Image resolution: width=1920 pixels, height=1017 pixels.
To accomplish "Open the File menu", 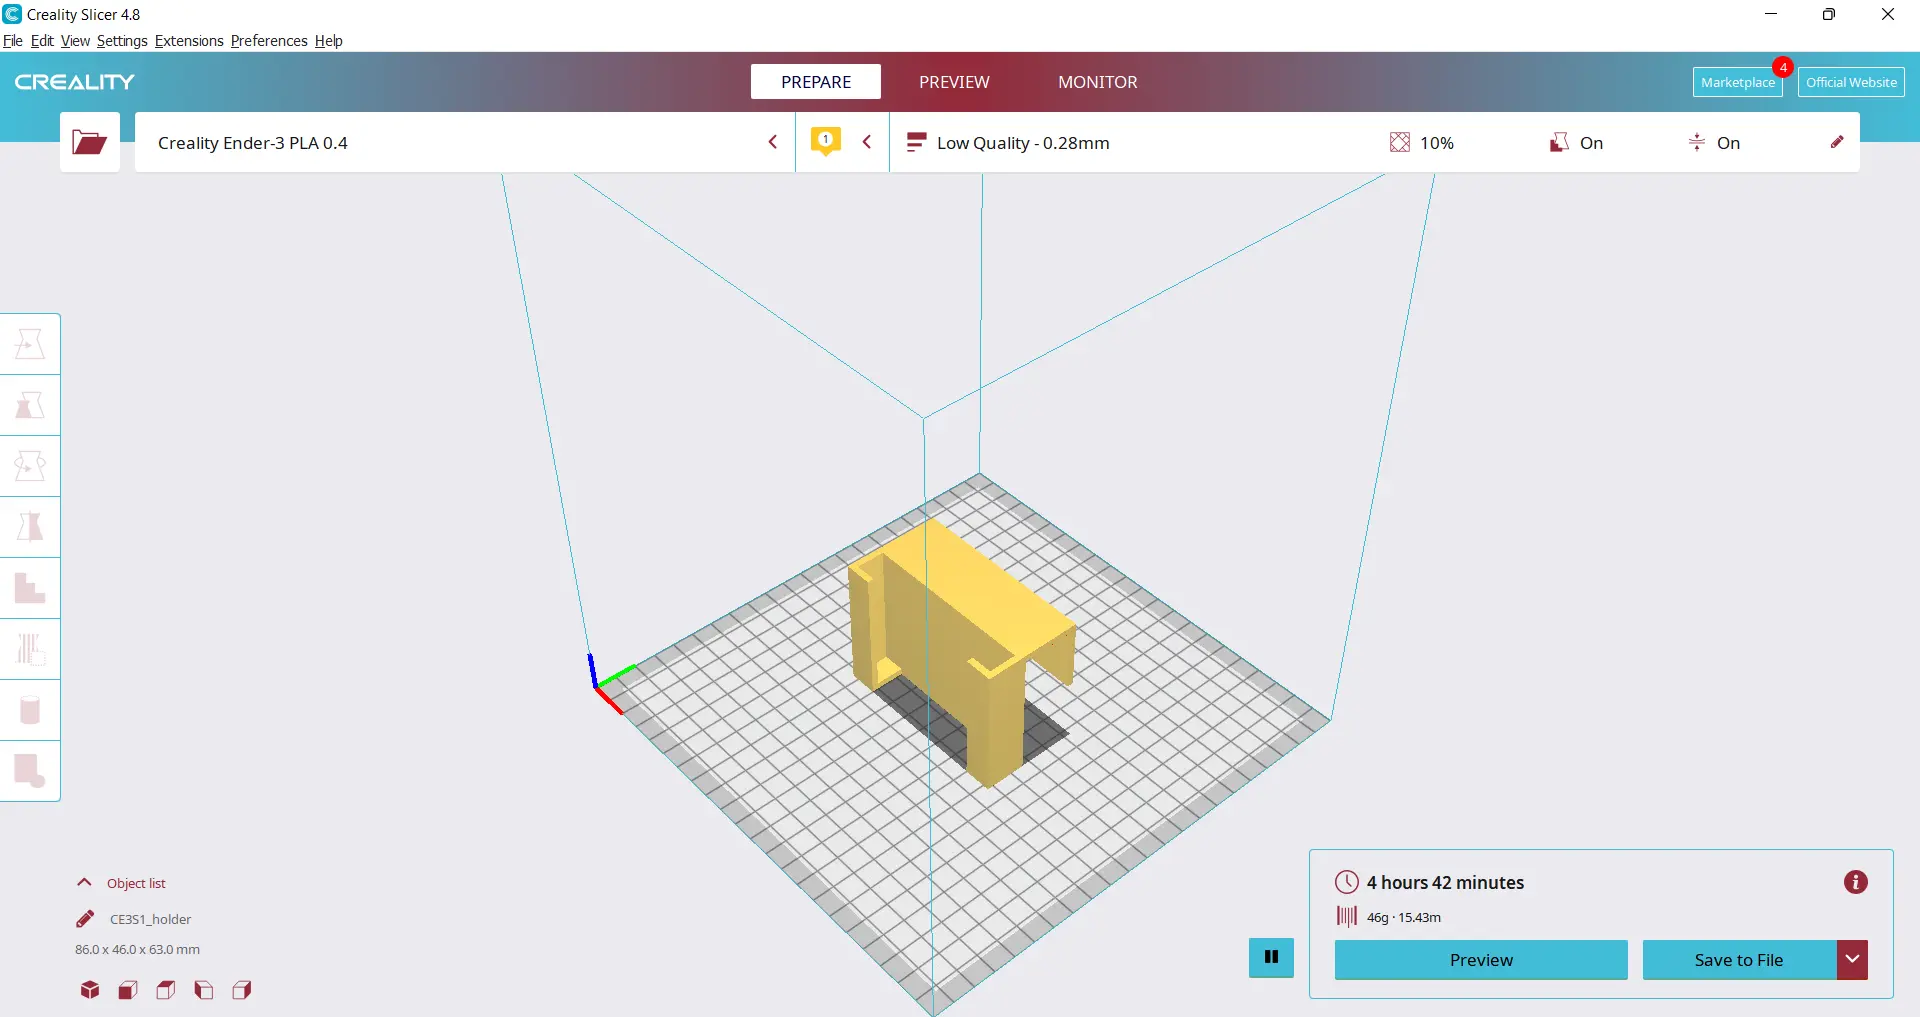I will tap(13, 41).
